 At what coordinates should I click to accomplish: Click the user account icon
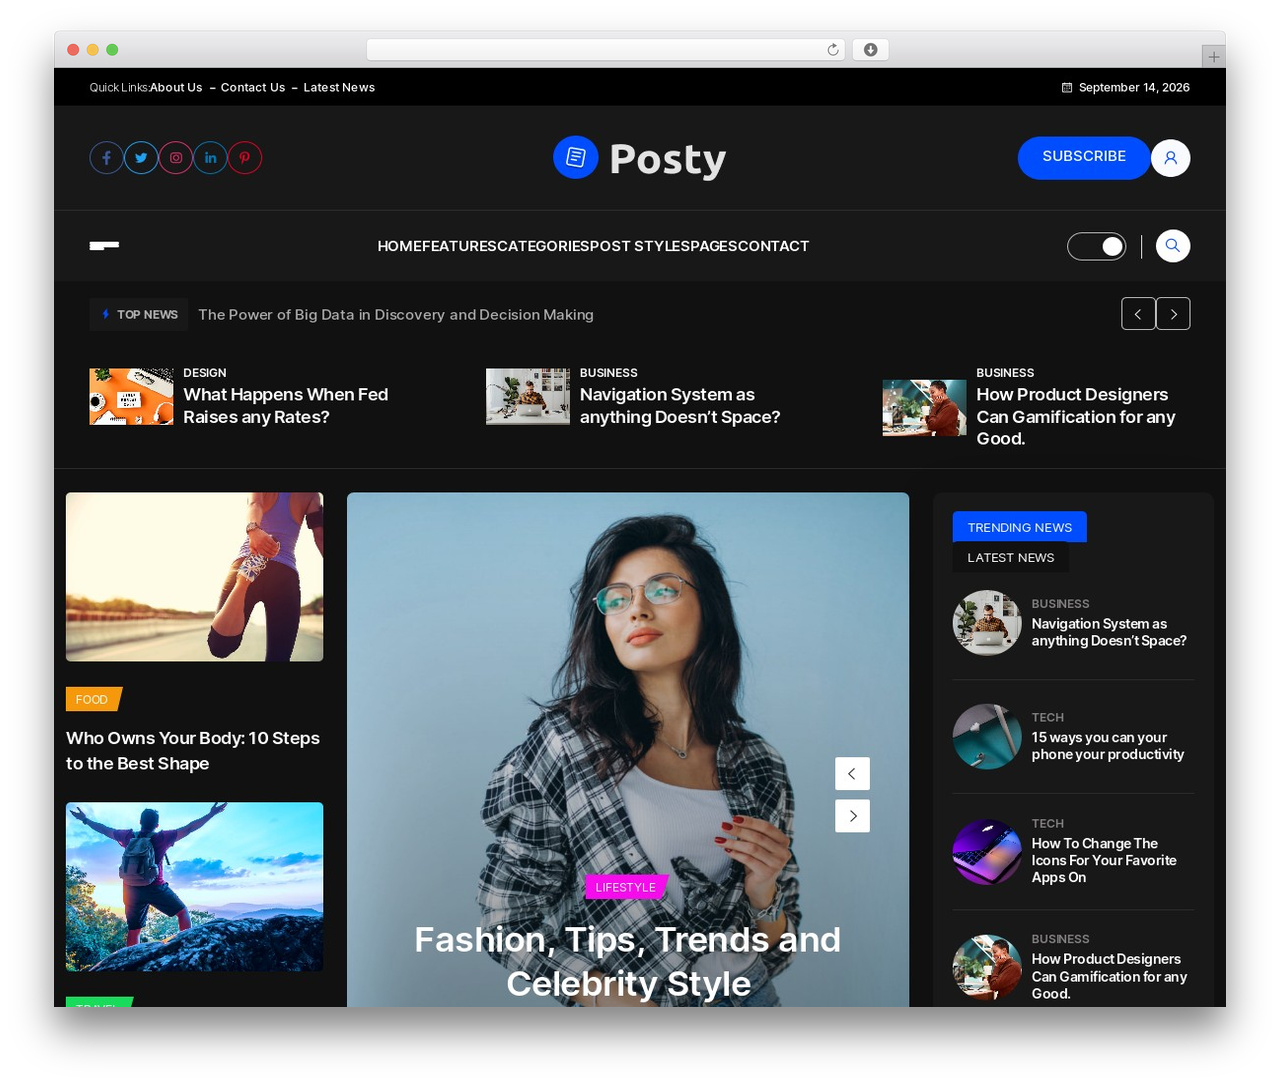pyautogui.click(x=1171, y=158)
